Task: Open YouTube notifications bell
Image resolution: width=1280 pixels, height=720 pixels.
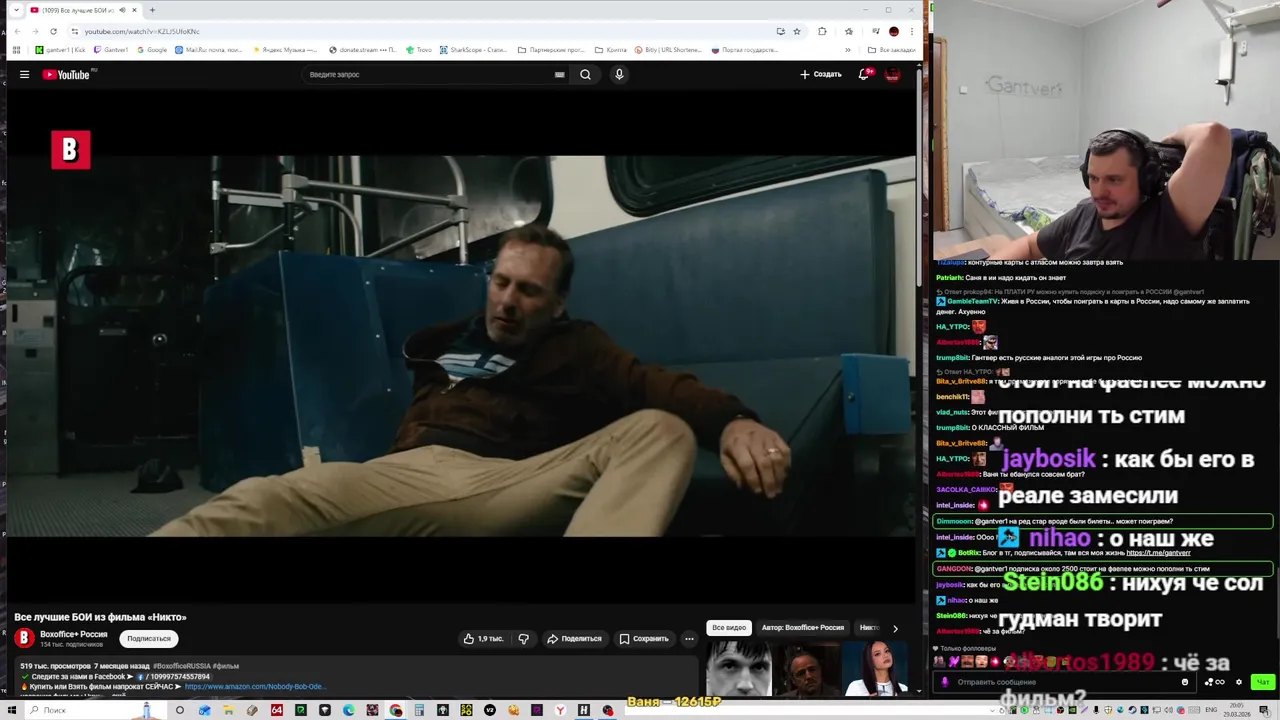Action: coord(863,74)
